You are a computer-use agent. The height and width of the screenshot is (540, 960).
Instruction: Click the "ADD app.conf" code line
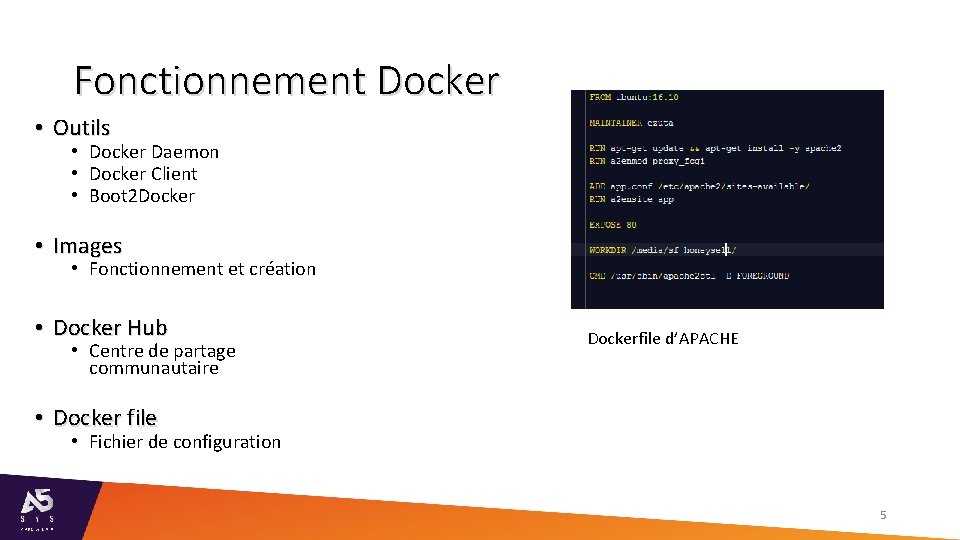(x=699, y=186)
